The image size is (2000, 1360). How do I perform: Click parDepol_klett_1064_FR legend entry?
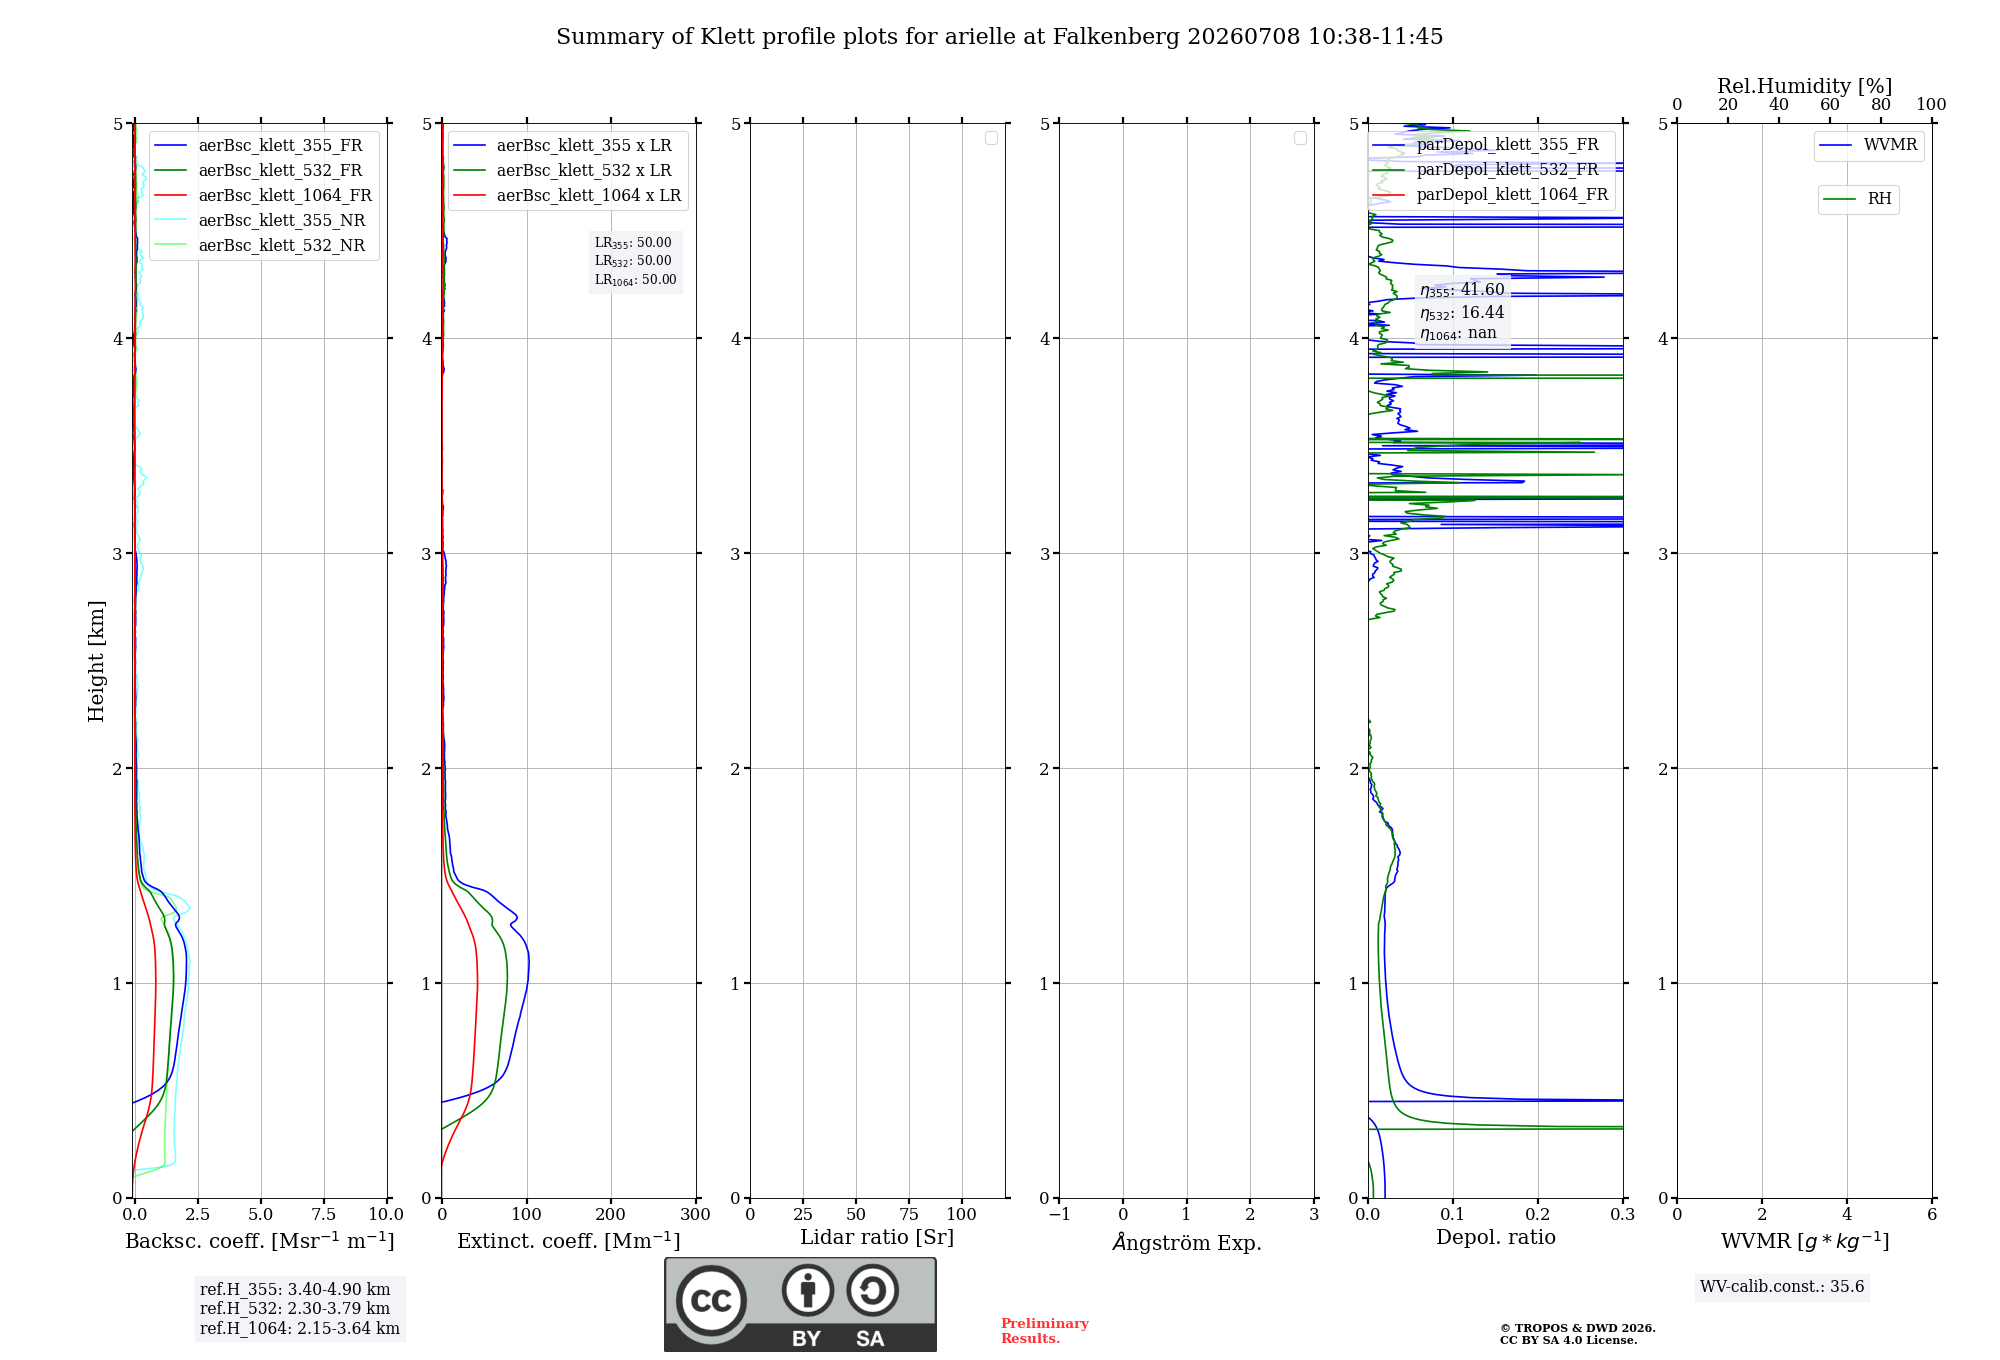coord(1490,194)
